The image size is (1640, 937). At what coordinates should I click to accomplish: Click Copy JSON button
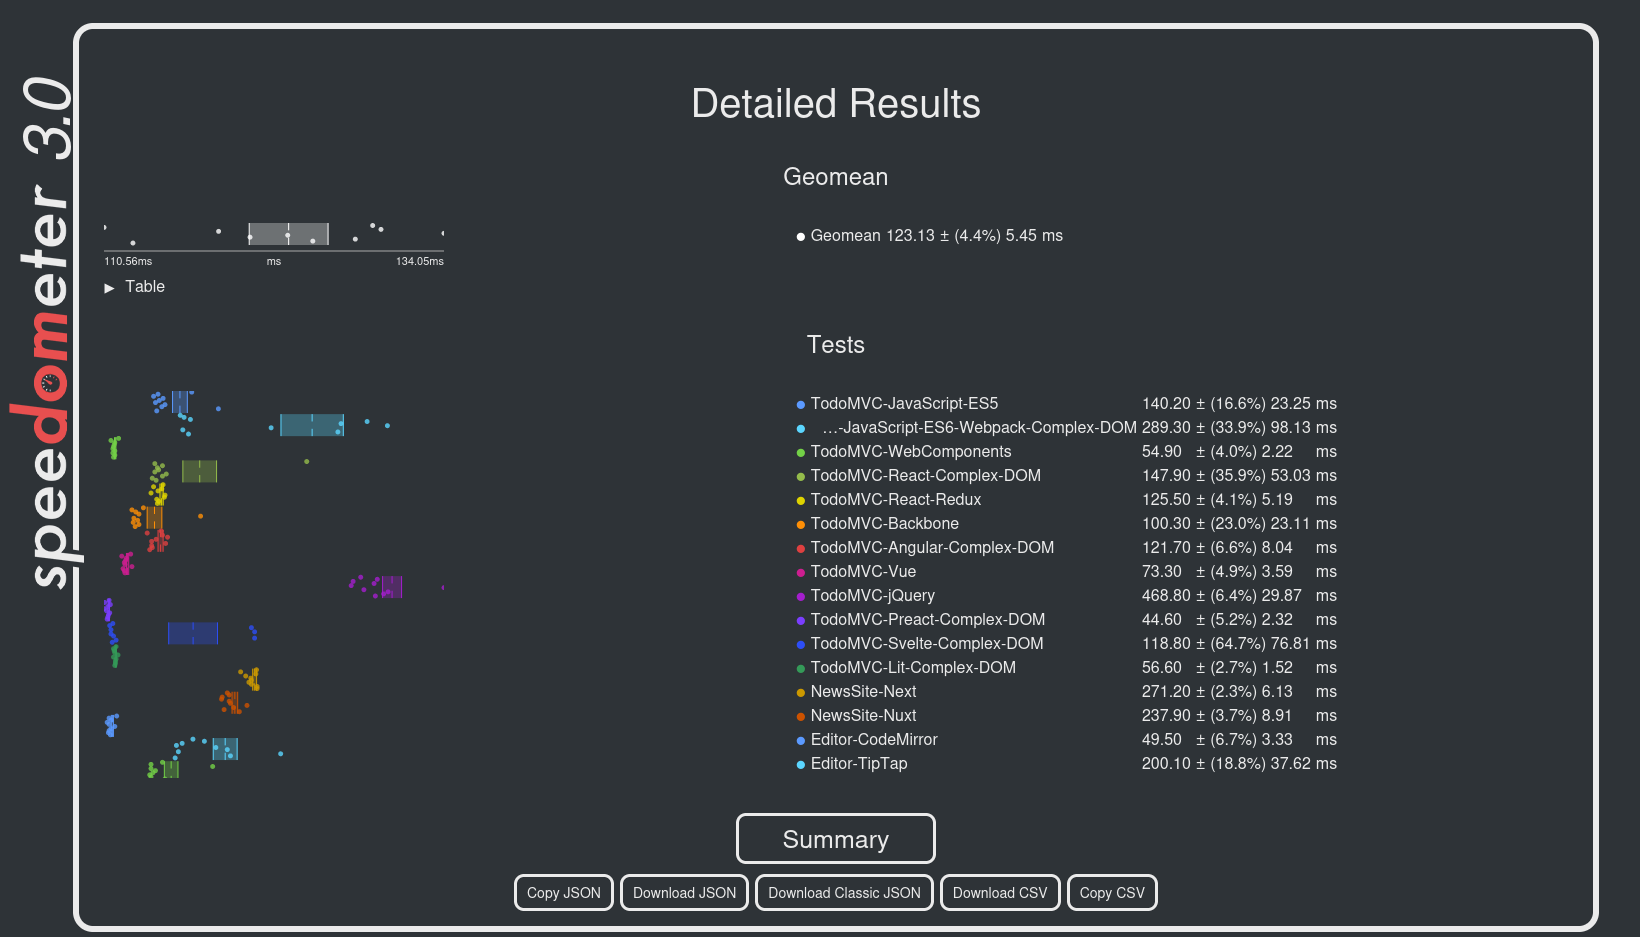(564, 893)
